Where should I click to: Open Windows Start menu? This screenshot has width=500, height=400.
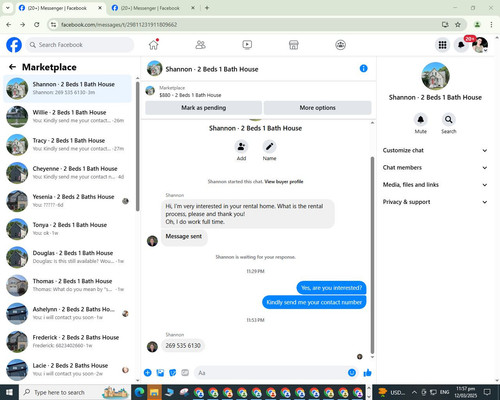click(9, 392)
